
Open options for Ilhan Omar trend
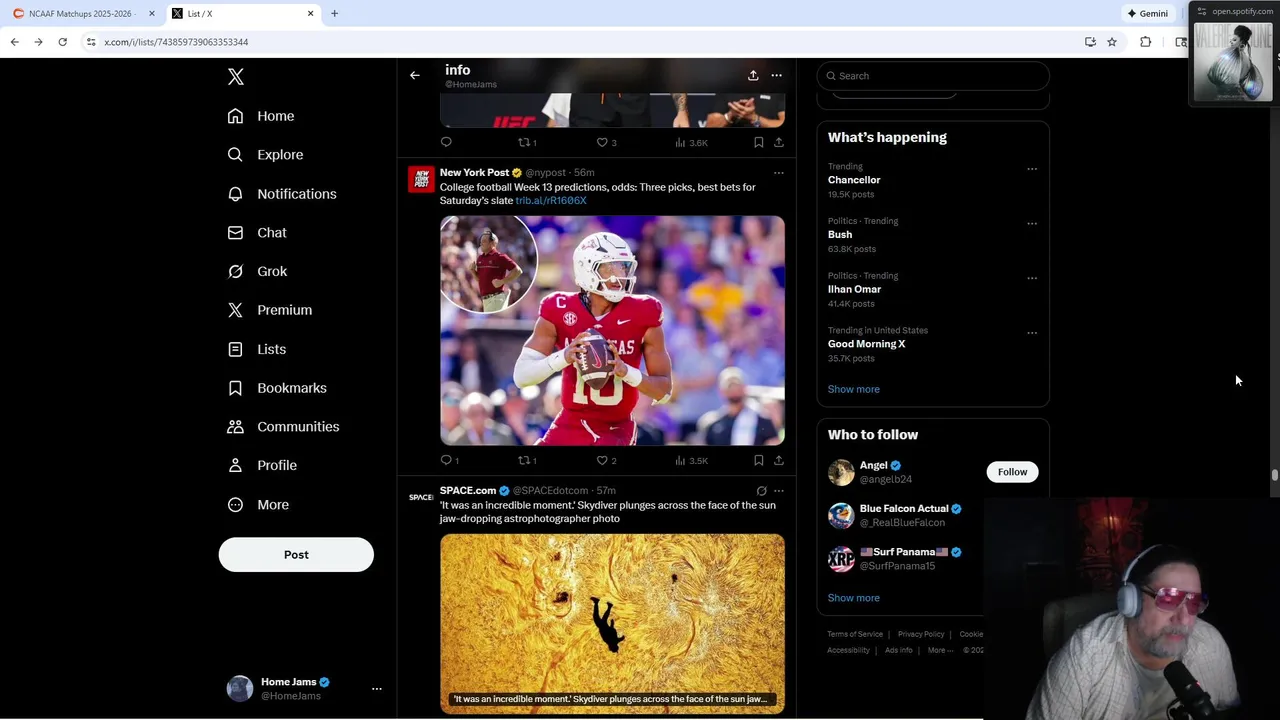[x=1032, y=278]
